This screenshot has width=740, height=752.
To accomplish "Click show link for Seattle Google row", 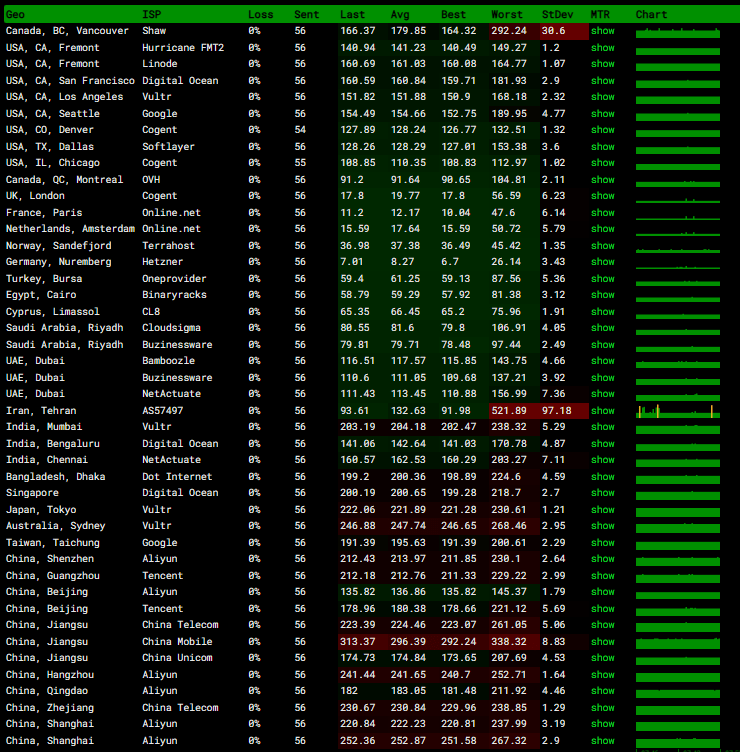I will click(x=602, y=114).
